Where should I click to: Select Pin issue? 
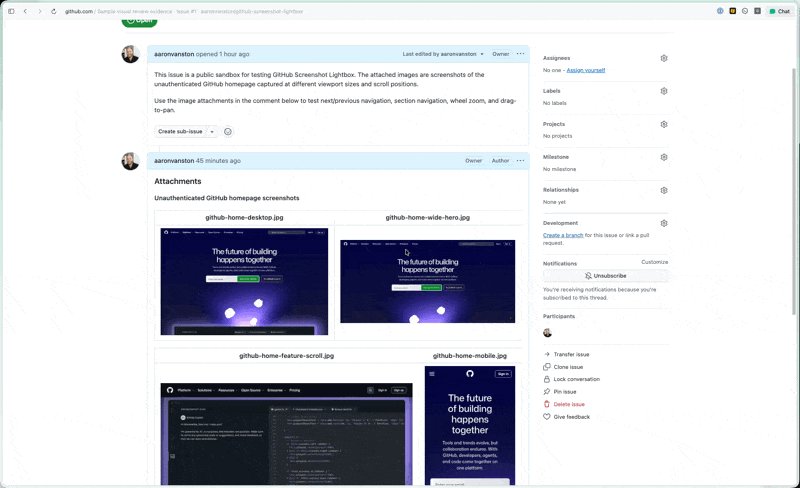point(560,392)
